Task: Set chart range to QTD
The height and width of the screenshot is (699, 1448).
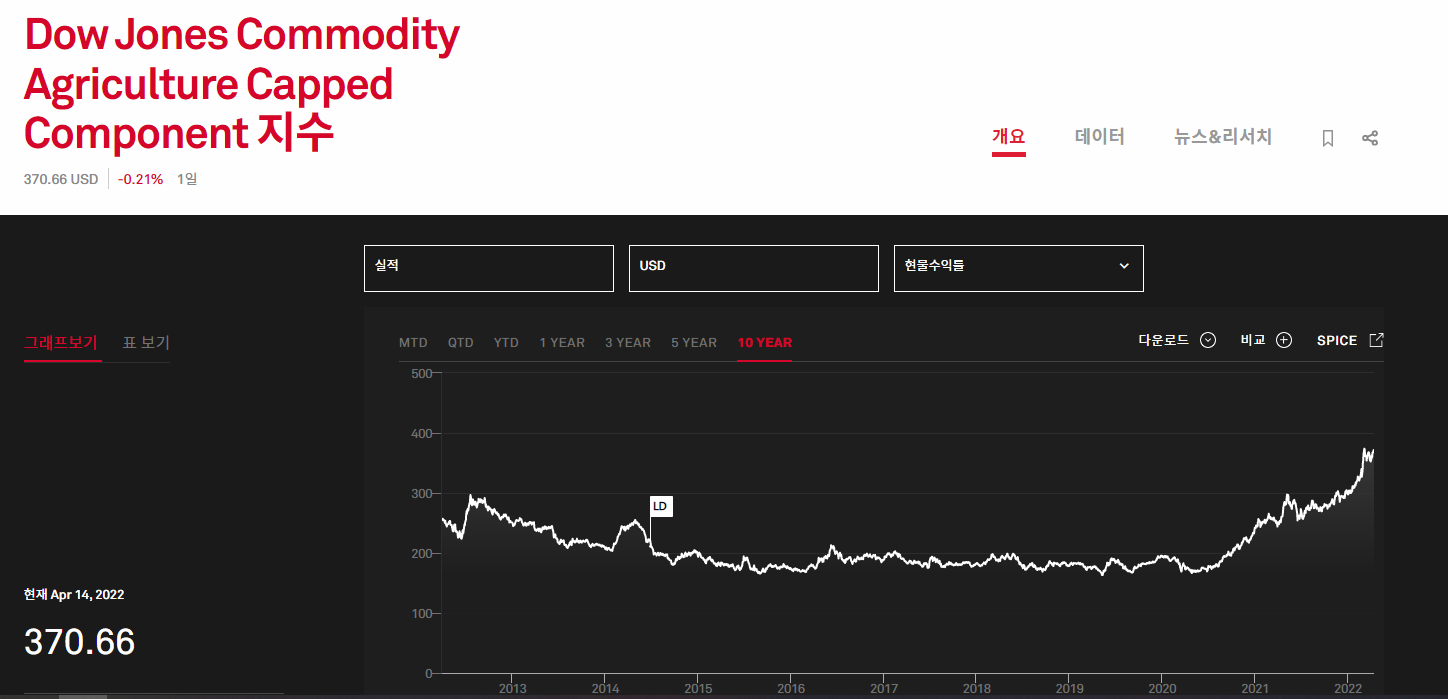Action: 461,343
